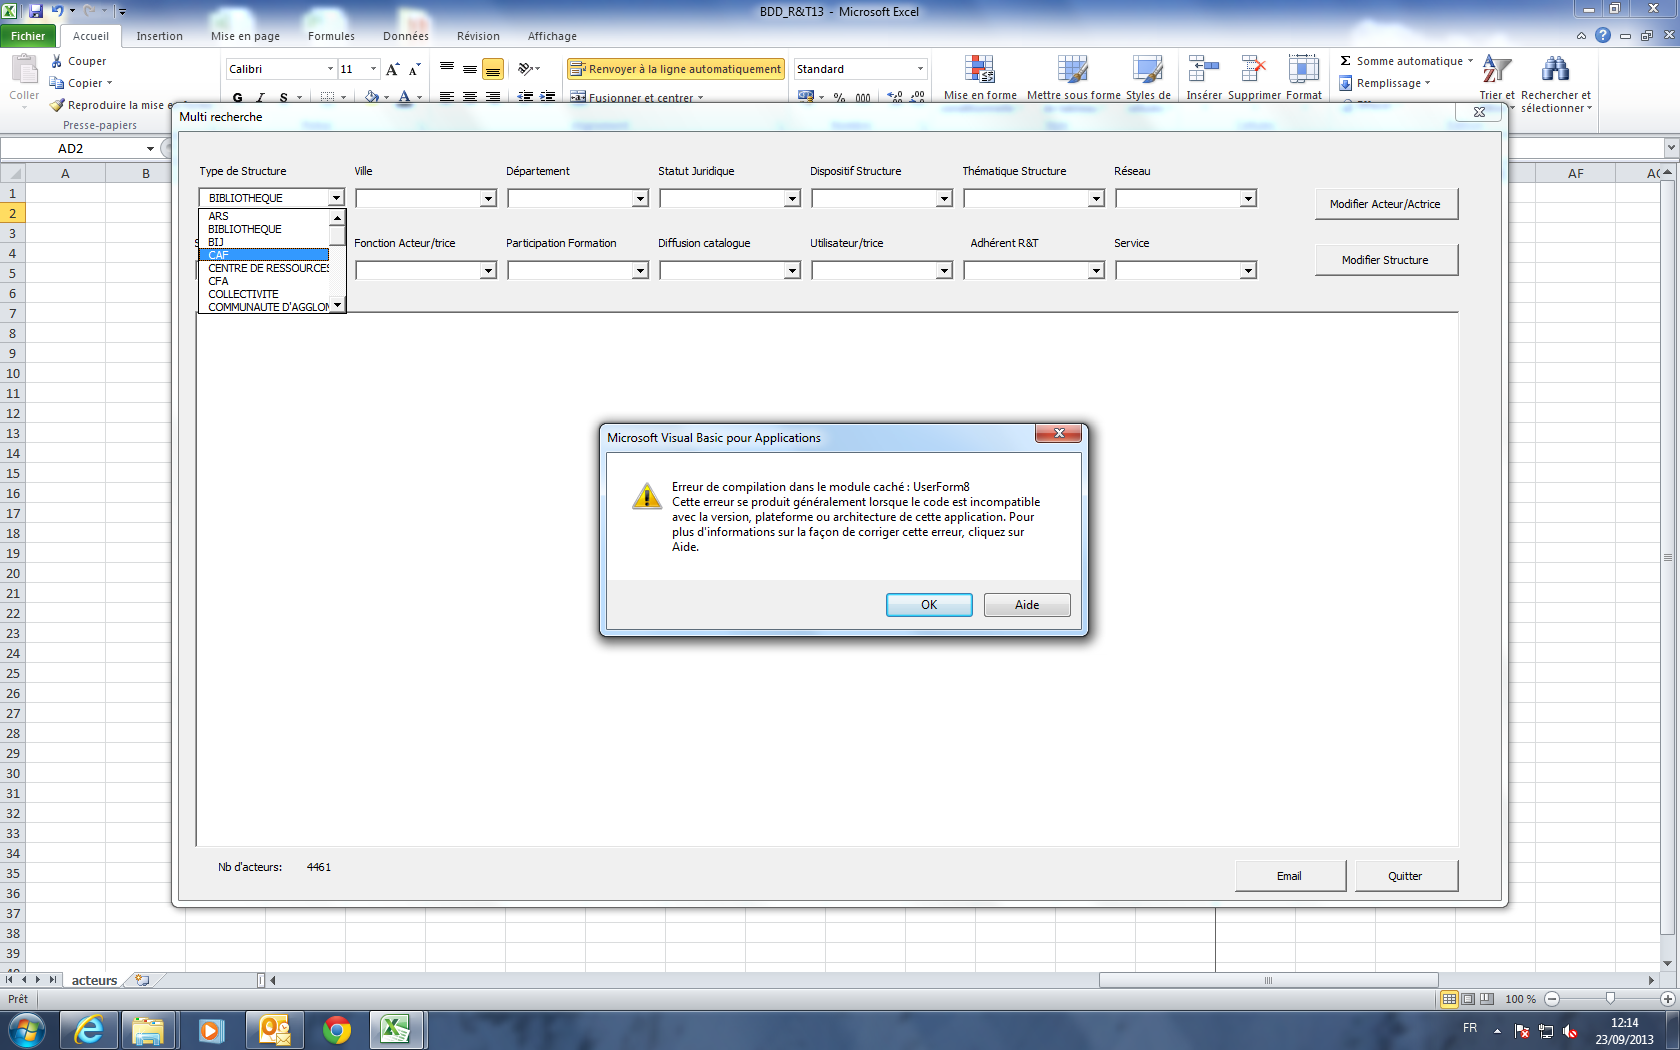Click the Coller paste icon
Image resolution: width=1680 pixels, height=1050 pixels.
tap(23, 70)
